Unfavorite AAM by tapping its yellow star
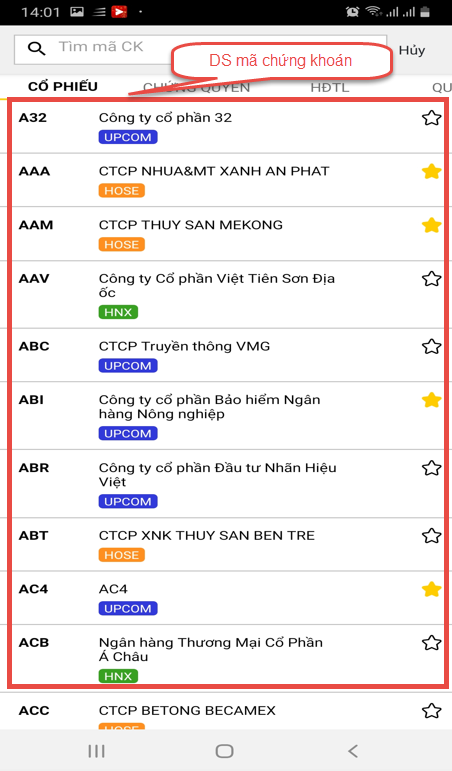The image size is (452, 771). (431, 225)
